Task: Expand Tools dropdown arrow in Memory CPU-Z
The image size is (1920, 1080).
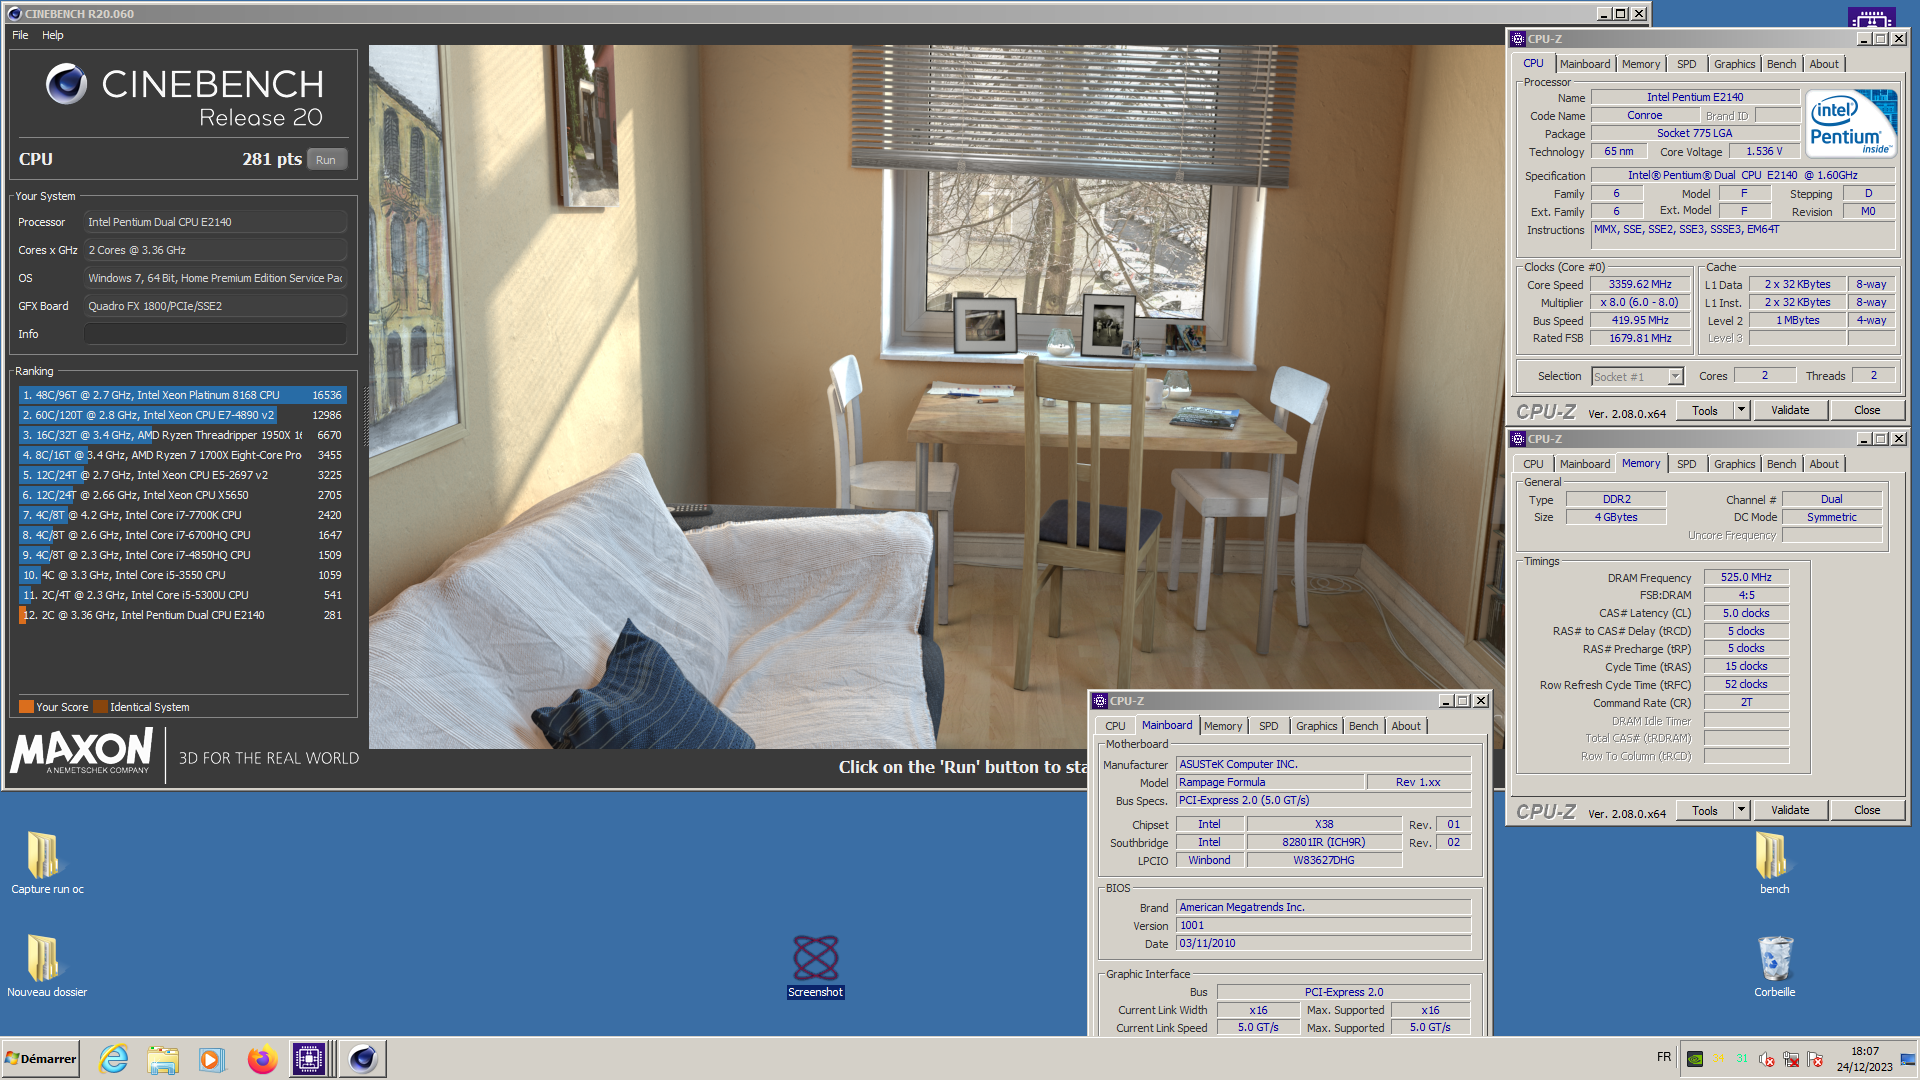Action: (x=1741, y=810)
